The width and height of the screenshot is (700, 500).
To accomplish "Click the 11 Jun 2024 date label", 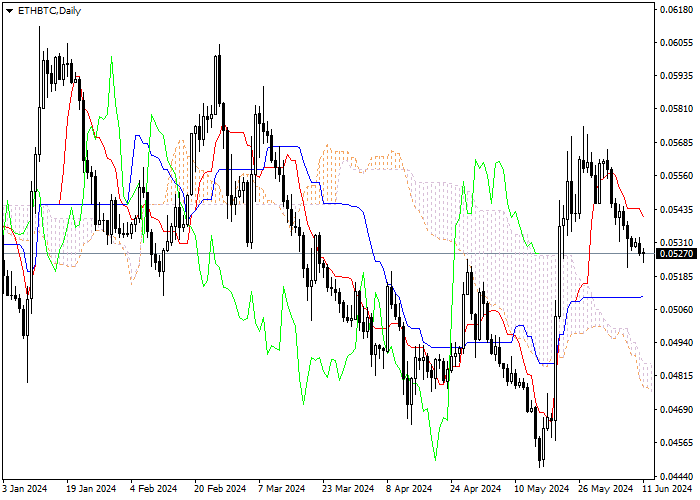I will coord(667,488).
